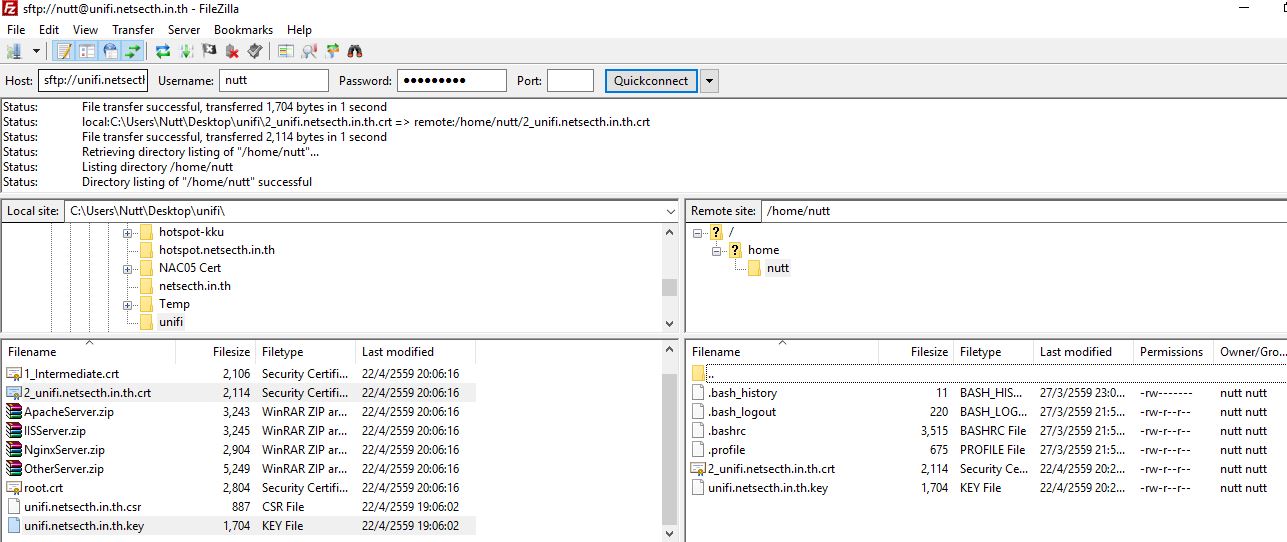Screen dimensions: 1287x542
Task: Focus the Host input field
Action: click(93, 81)
